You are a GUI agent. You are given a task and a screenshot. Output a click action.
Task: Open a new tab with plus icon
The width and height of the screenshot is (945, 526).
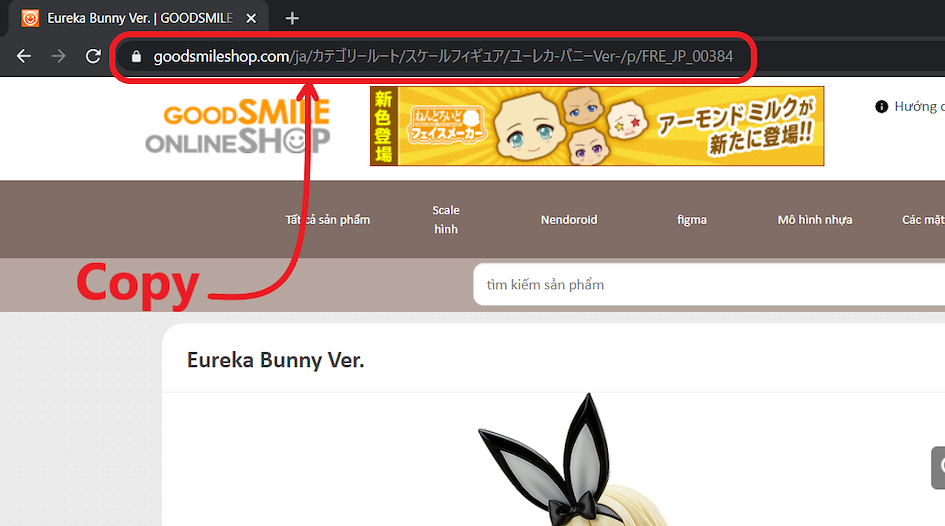pyautogui.click(x=292, y=19)
